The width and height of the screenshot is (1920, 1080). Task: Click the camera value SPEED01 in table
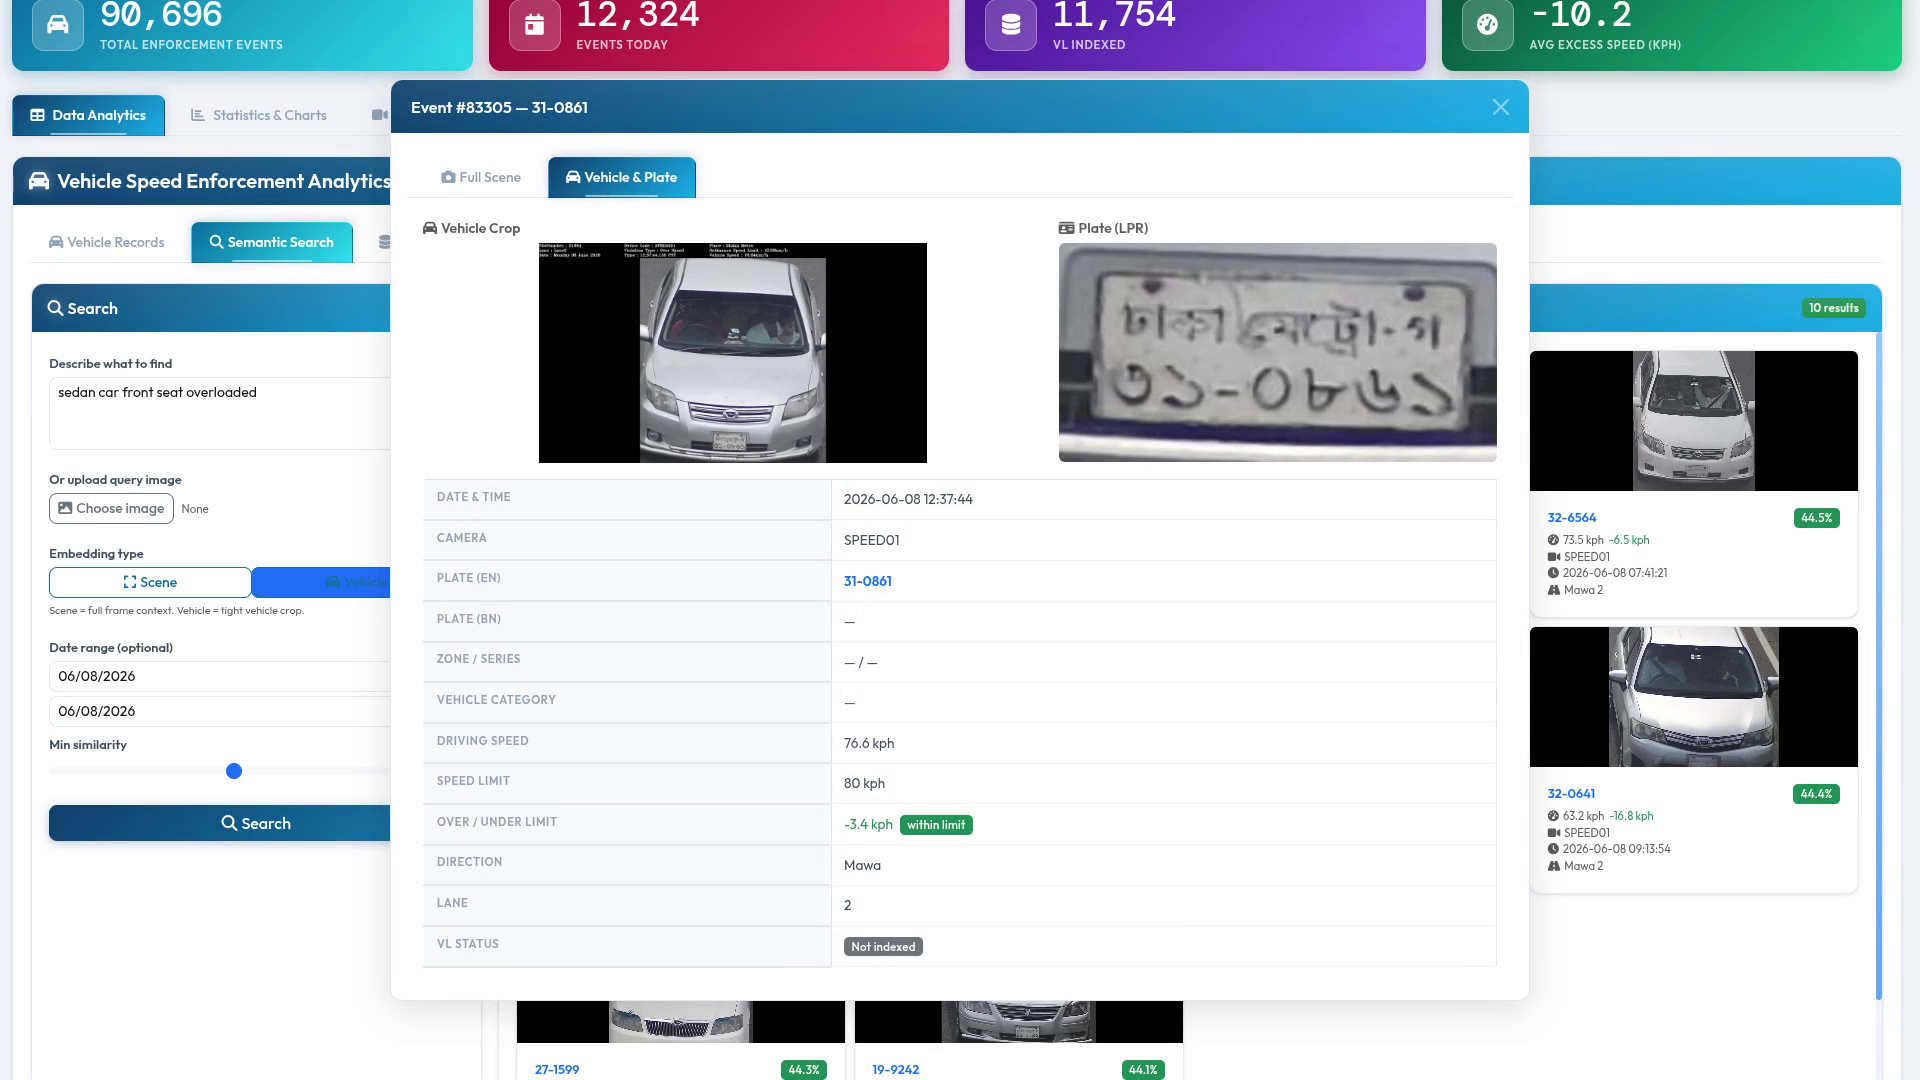(x=871, y=540)
